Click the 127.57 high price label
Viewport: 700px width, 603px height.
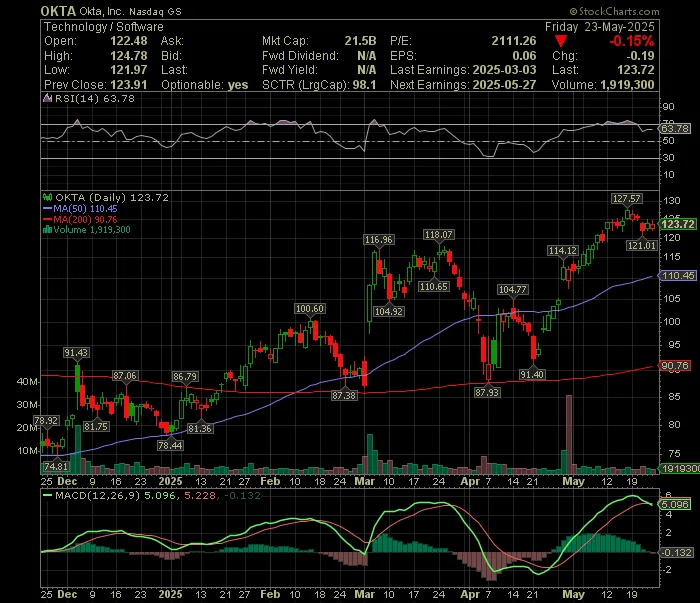626,199
